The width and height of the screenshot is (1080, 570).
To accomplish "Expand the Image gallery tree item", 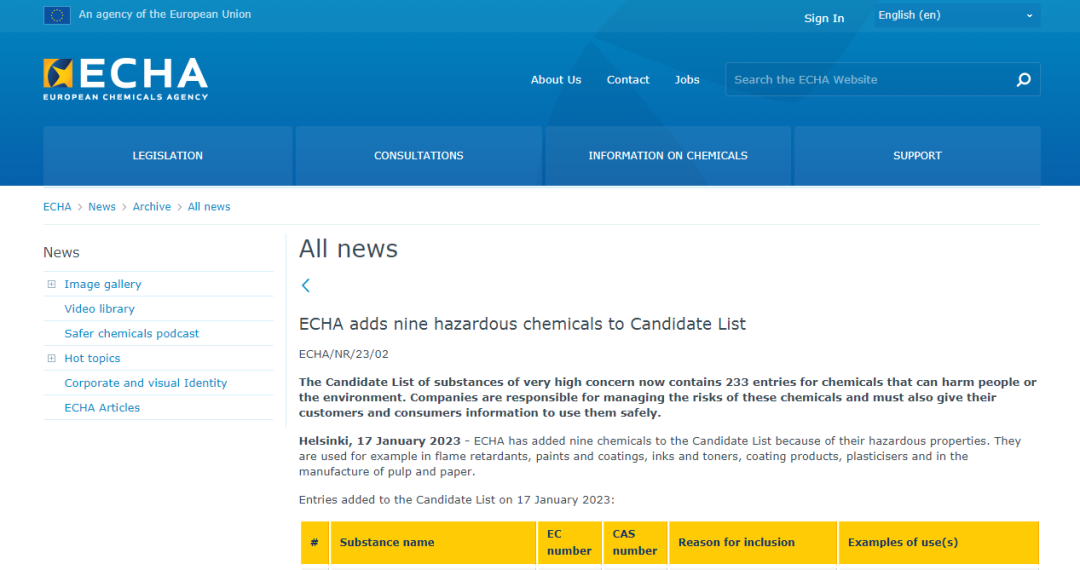I will (52, 284).
